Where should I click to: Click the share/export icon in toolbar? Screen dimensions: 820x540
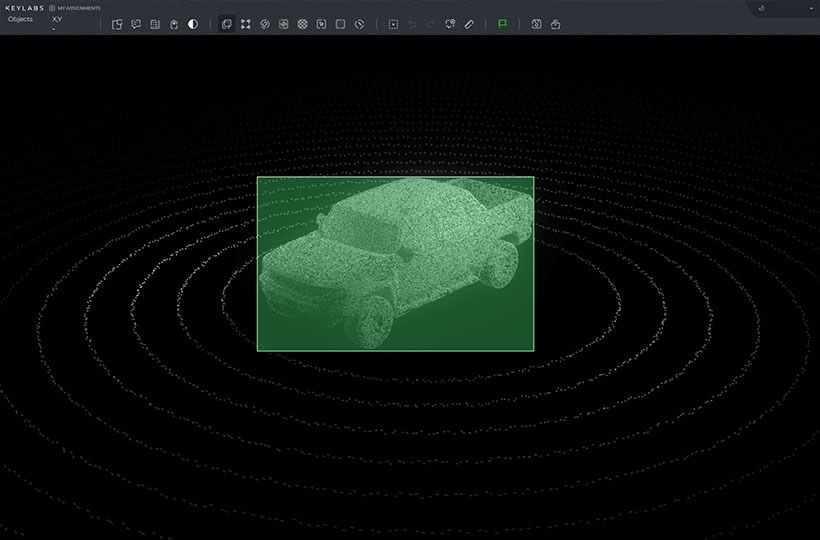click(x=556, y=24)
